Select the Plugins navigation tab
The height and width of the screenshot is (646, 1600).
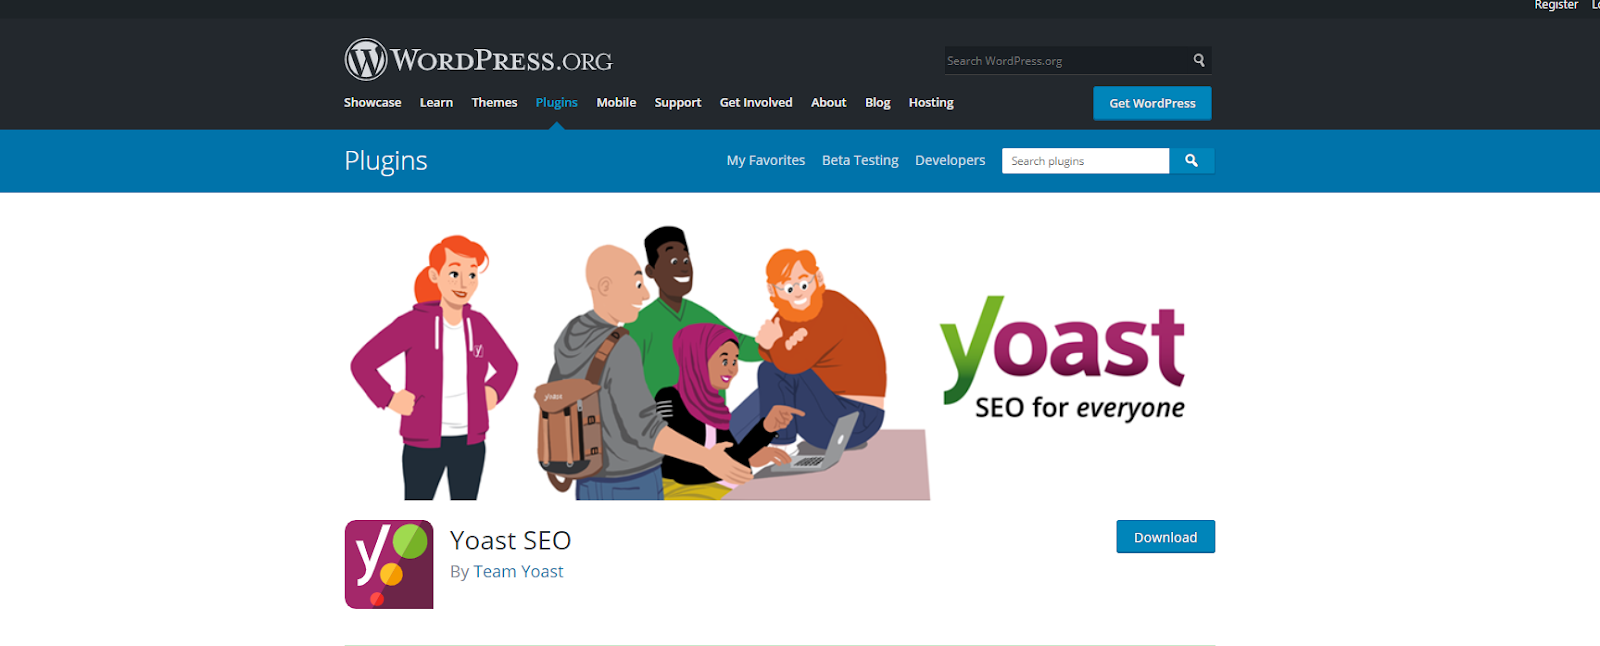(x=556, y=103)
